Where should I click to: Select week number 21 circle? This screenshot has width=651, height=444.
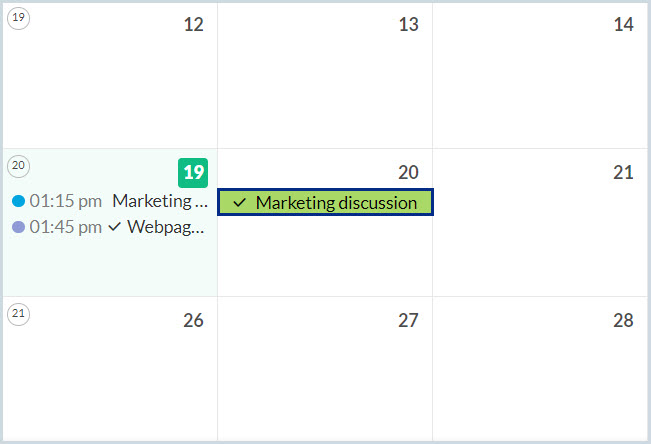tap(18, 313)
